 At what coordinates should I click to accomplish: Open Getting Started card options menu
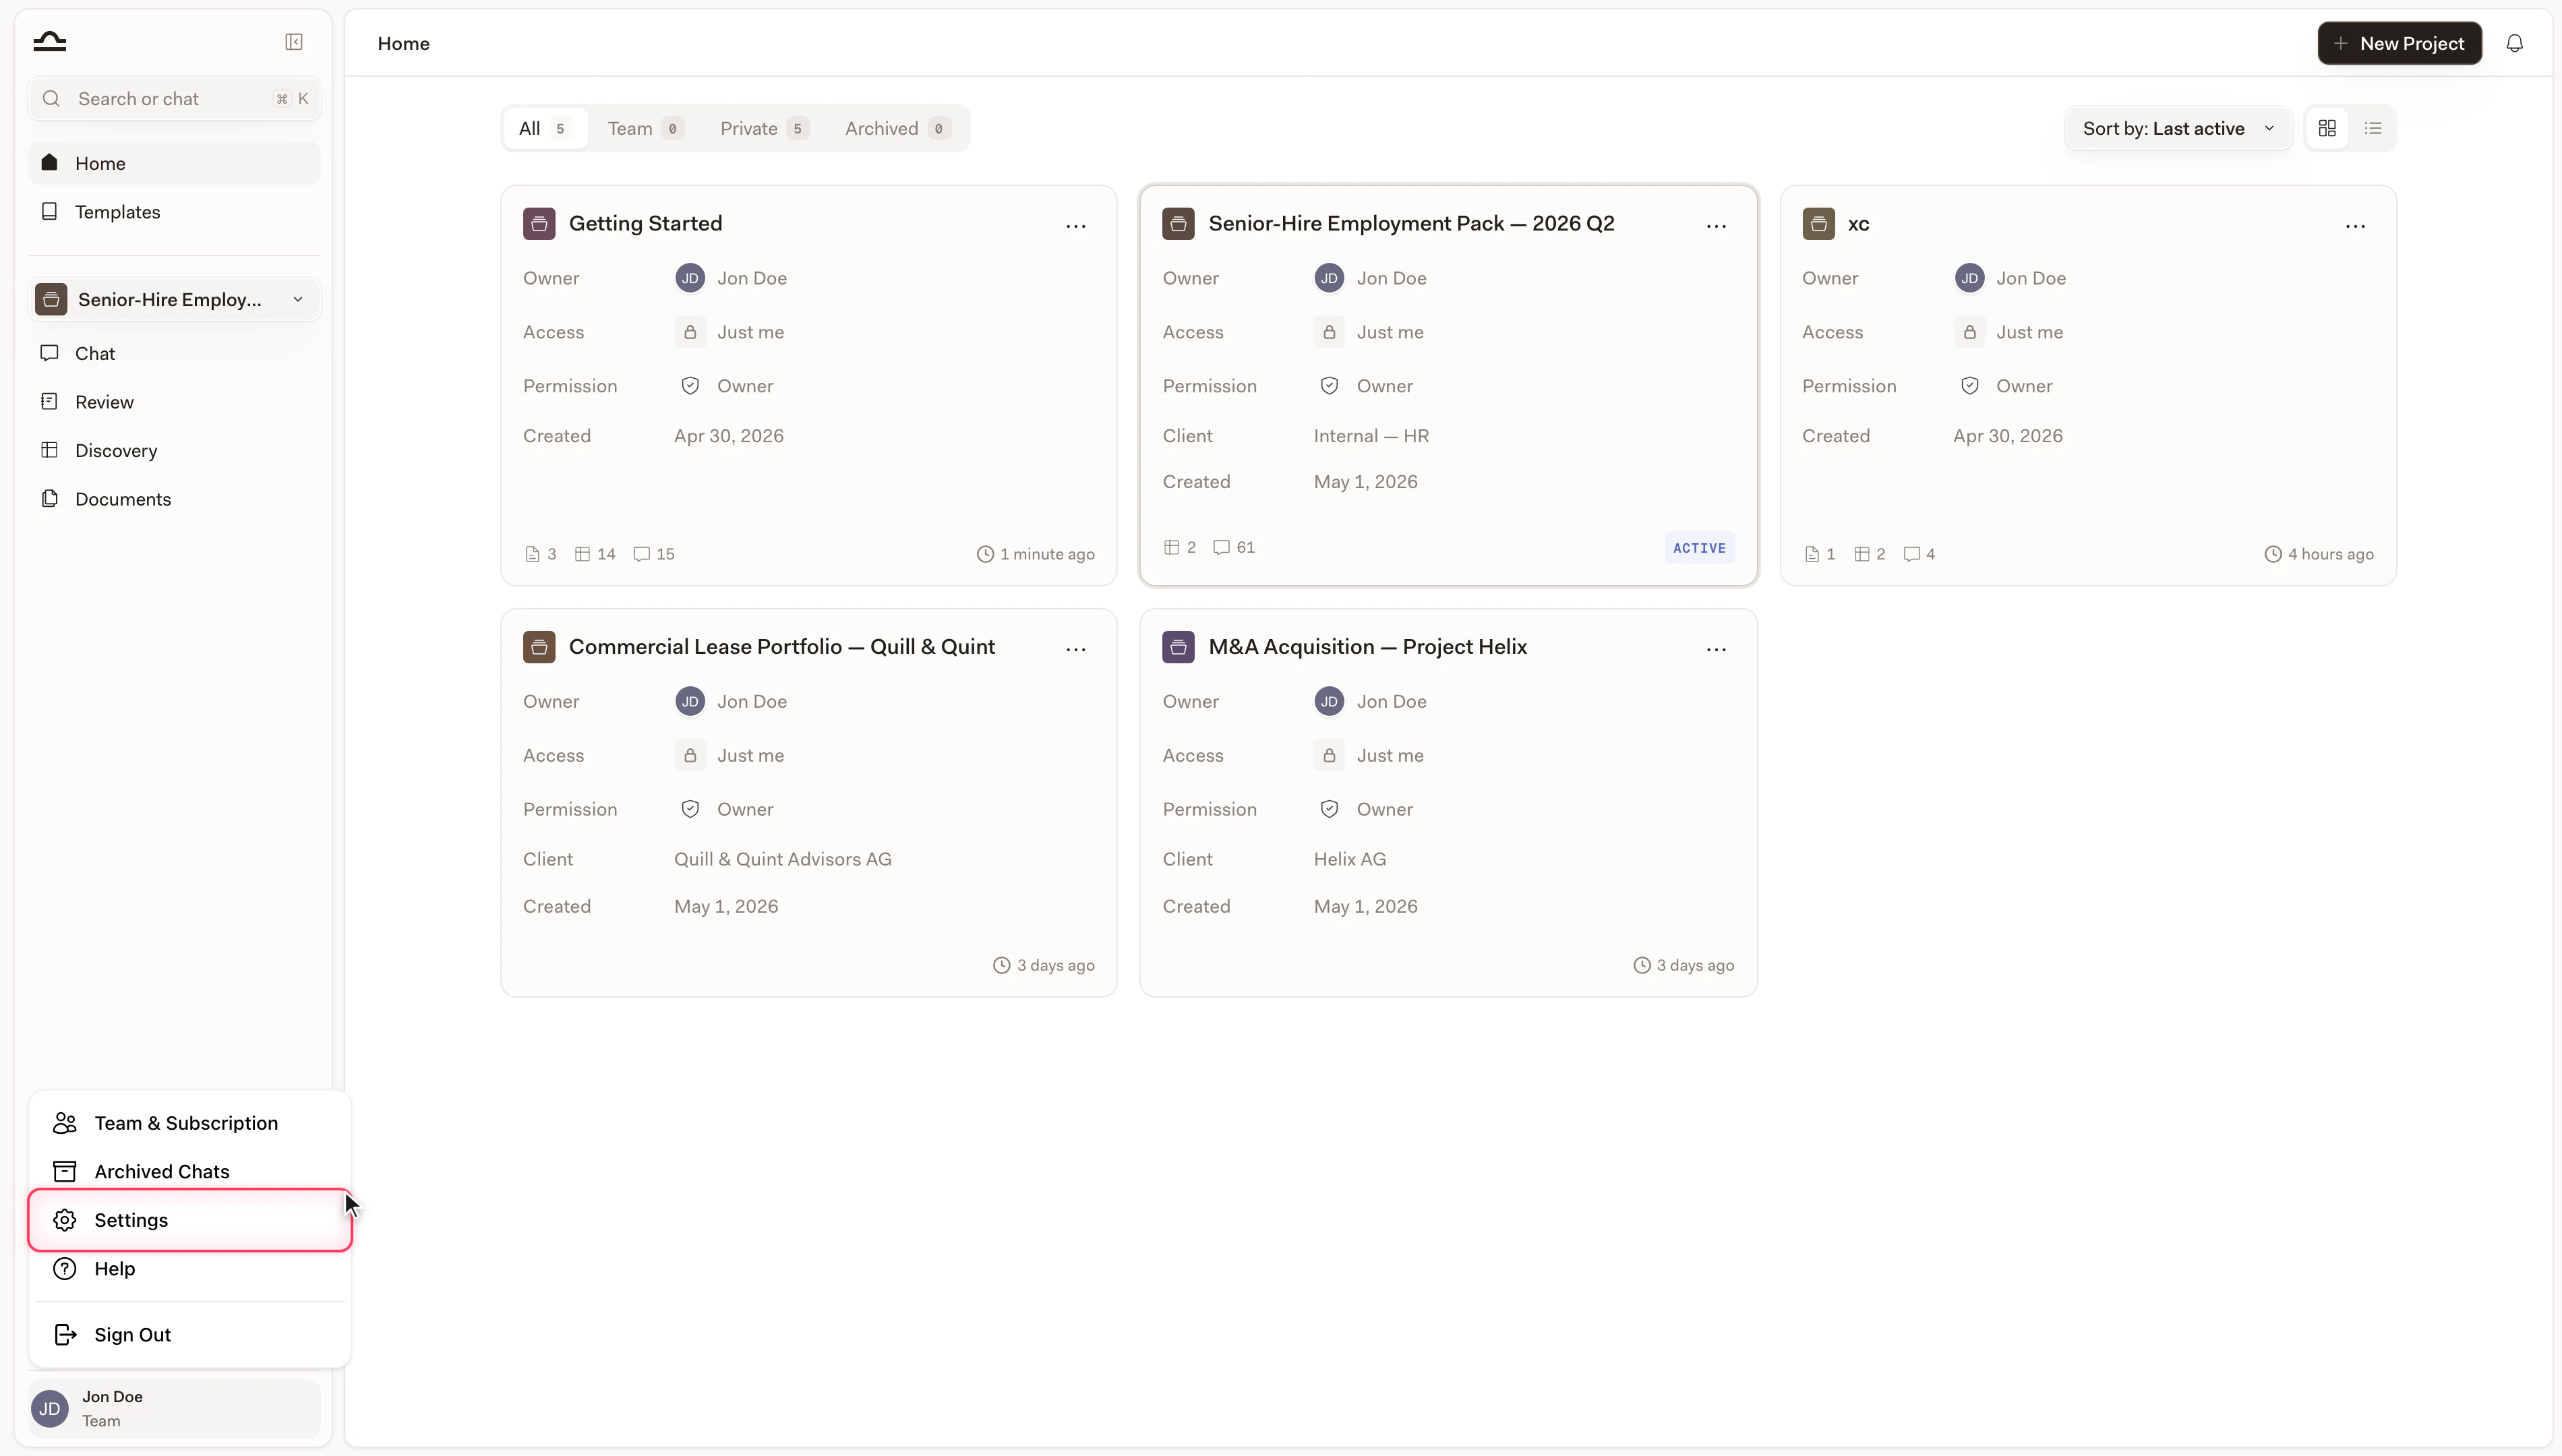click(x=1076, y=226)
